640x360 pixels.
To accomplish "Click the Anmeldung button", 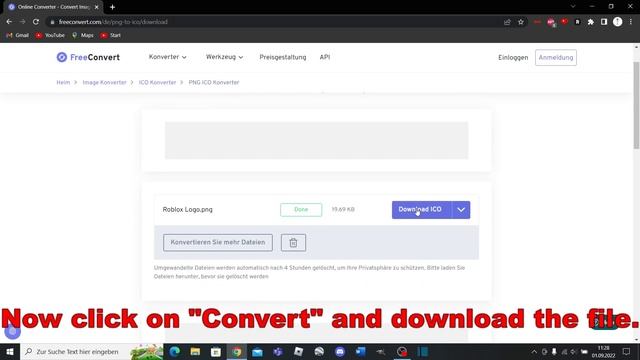I will [x=556, y=58].
